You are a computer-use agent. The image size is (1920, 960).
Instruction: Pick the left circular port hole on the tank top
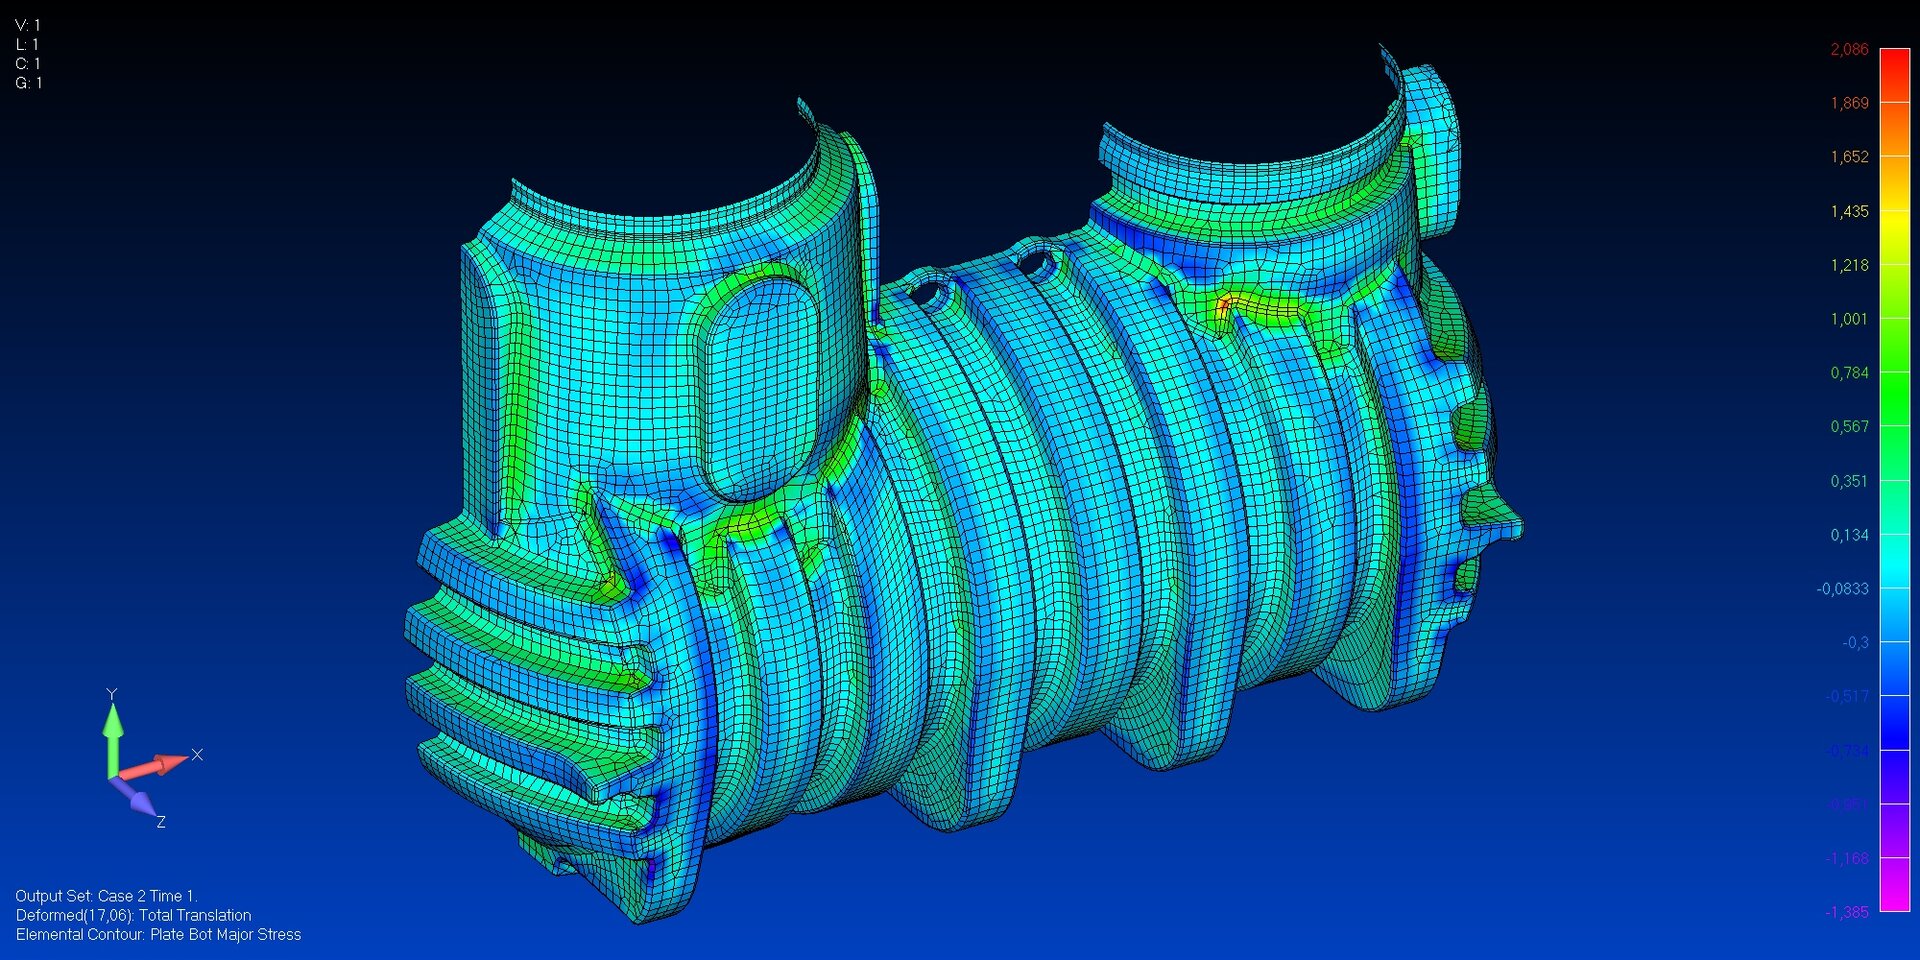(x=932, y=295)
